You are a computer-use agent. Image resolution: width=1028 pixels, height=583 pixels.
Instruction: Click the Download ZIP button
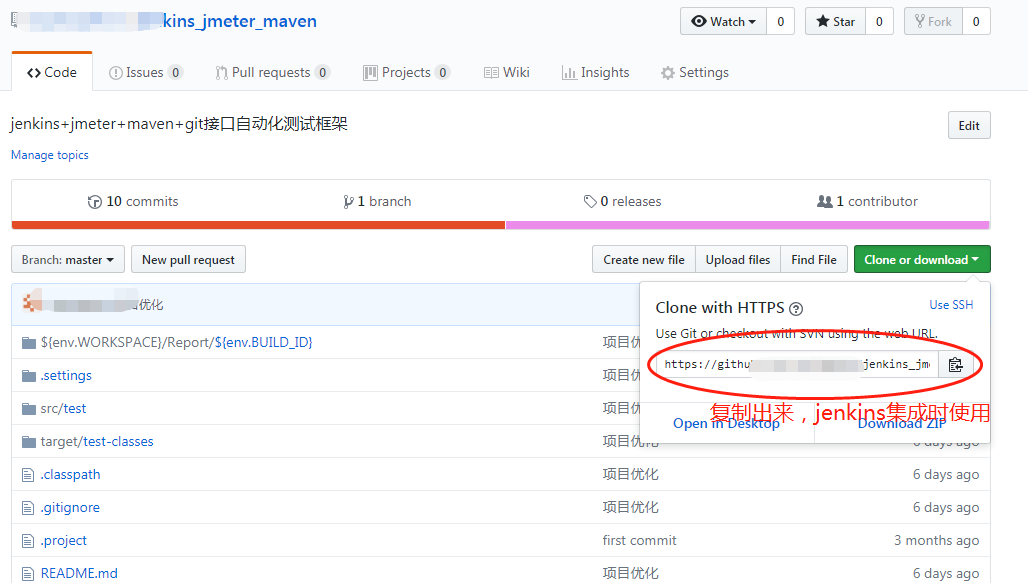pos(901,423)
